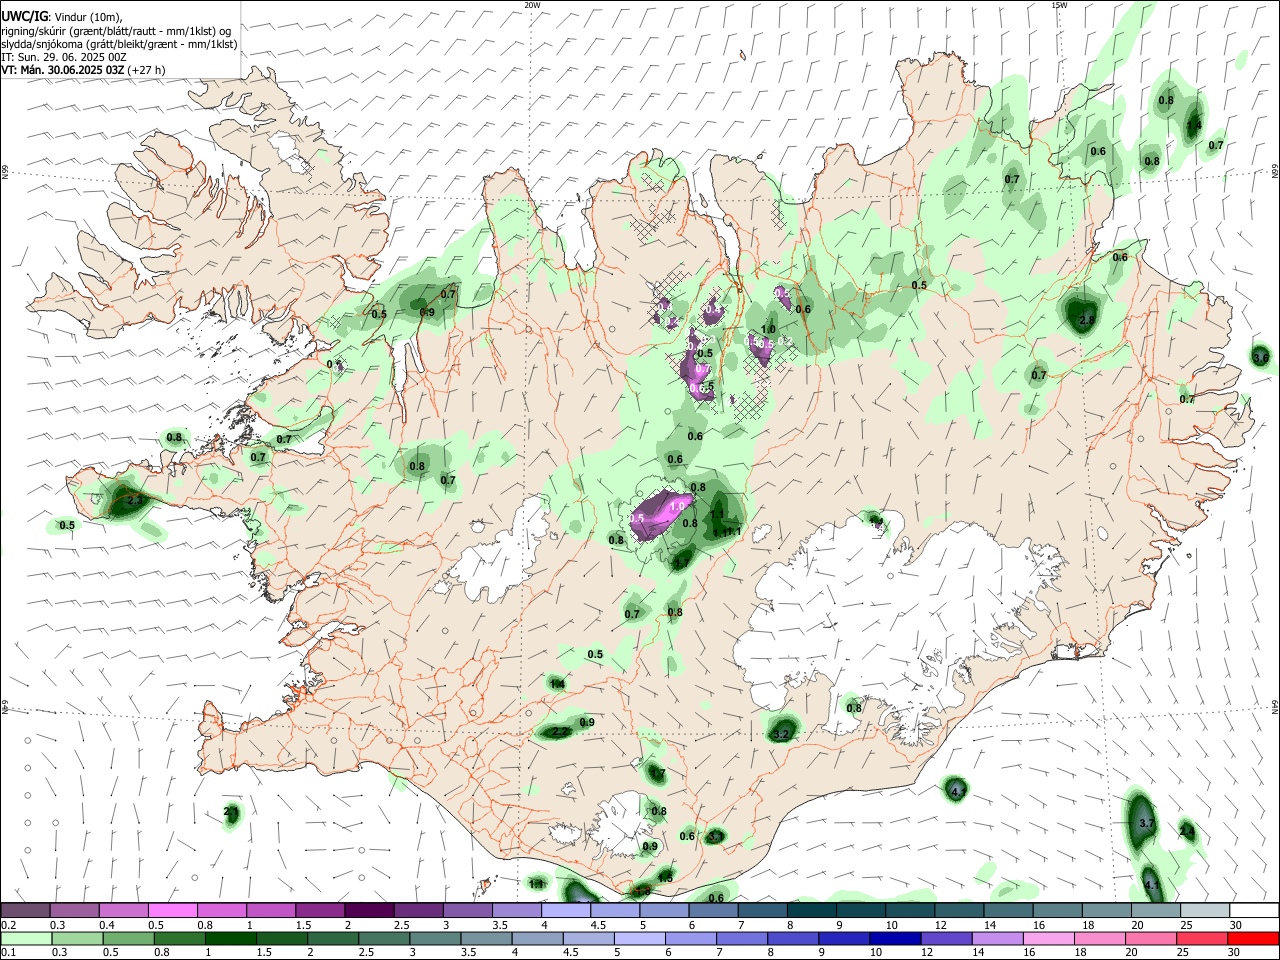Pick the dark green 1–1.5 rain swatch
The width and height of the screenshot is (1280, 960).
click(x=230, y=938)
